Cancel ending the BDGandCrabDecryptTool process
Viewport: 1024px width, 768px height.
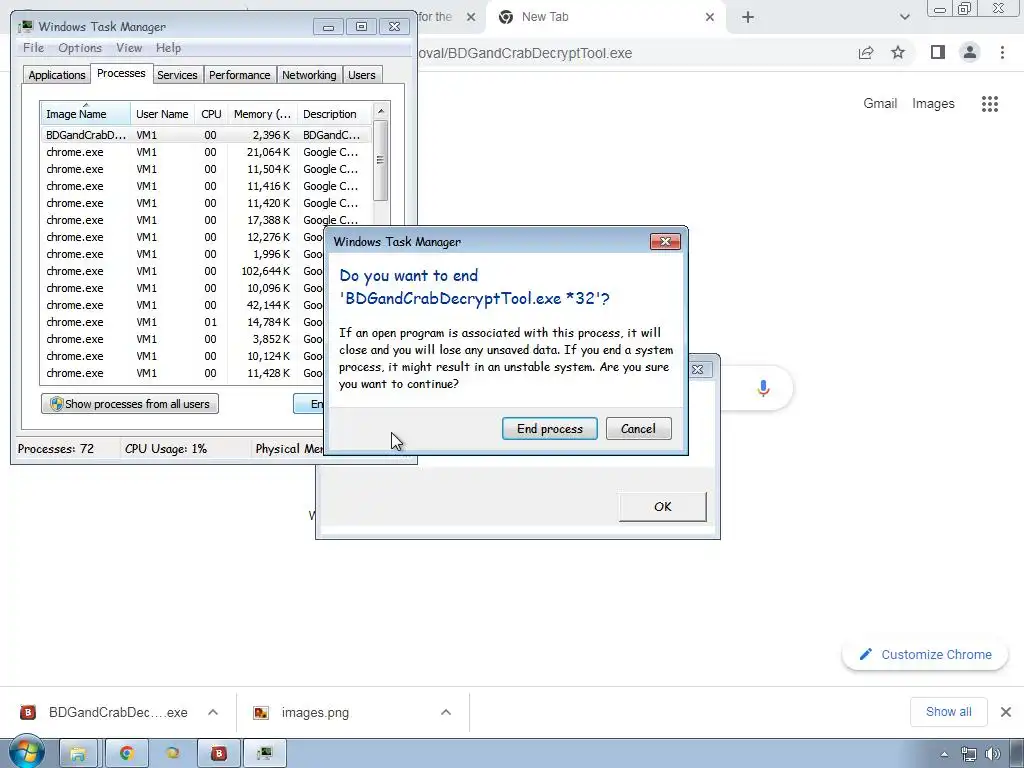pos(638,428)
